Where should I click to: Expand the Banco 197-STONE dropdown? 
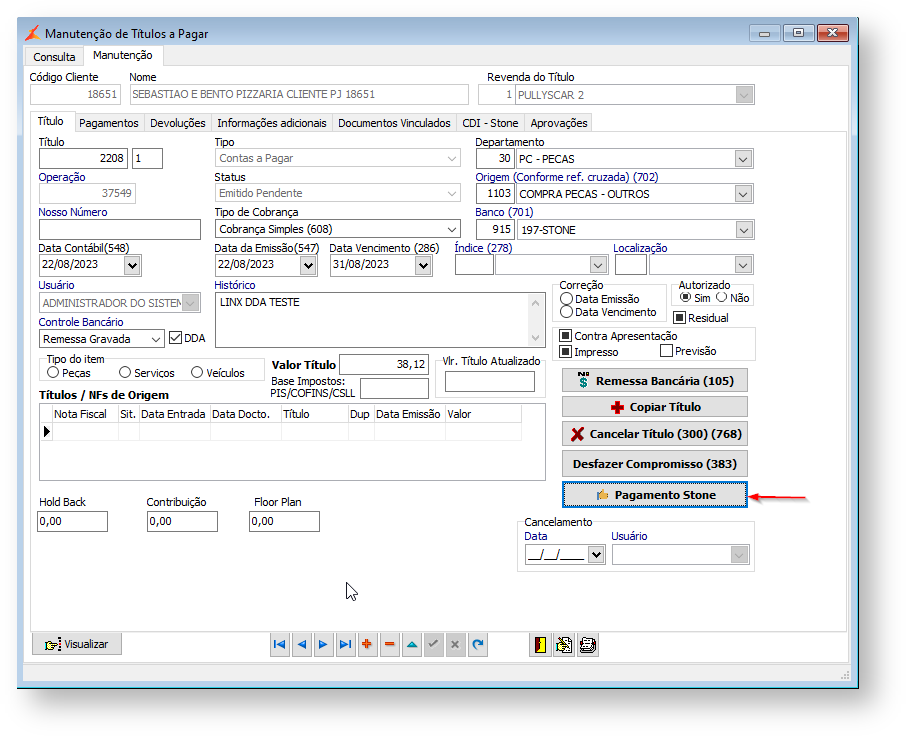[743, 230]
